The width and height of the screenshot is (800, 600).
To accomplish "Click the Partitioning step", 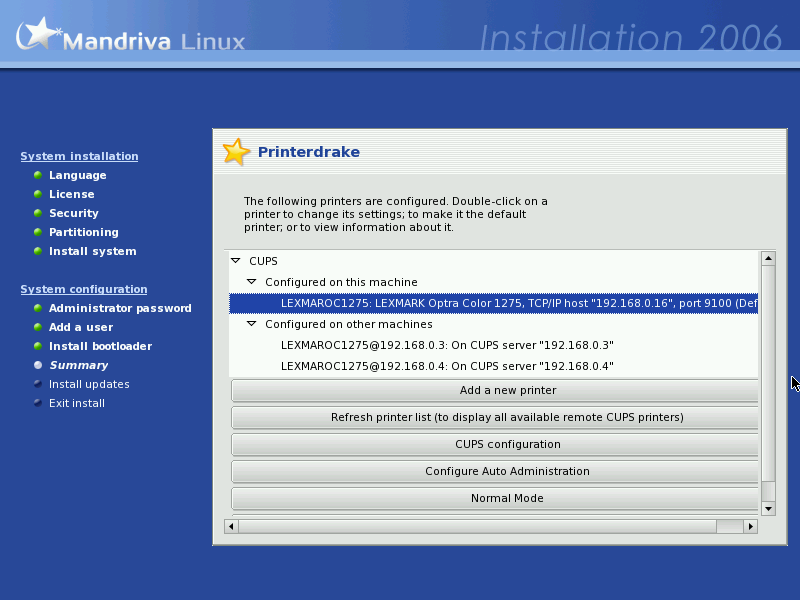I will coord(84,232).
